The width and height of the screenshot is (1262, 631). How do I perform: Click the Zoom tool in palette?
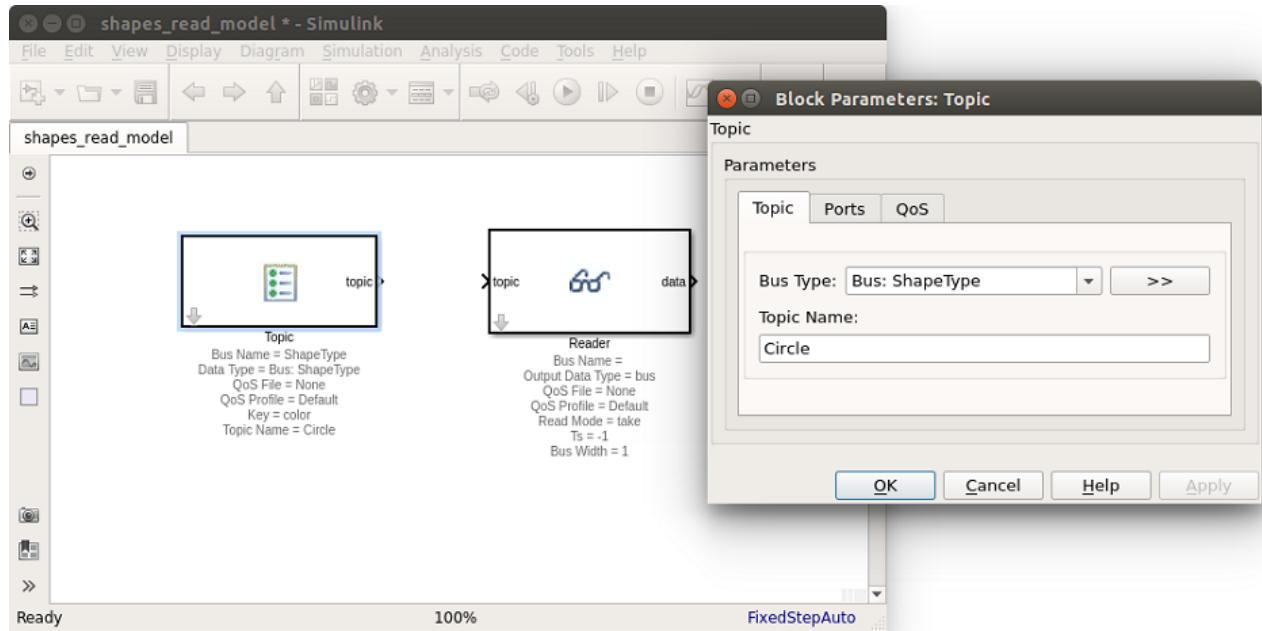(29, 219)
